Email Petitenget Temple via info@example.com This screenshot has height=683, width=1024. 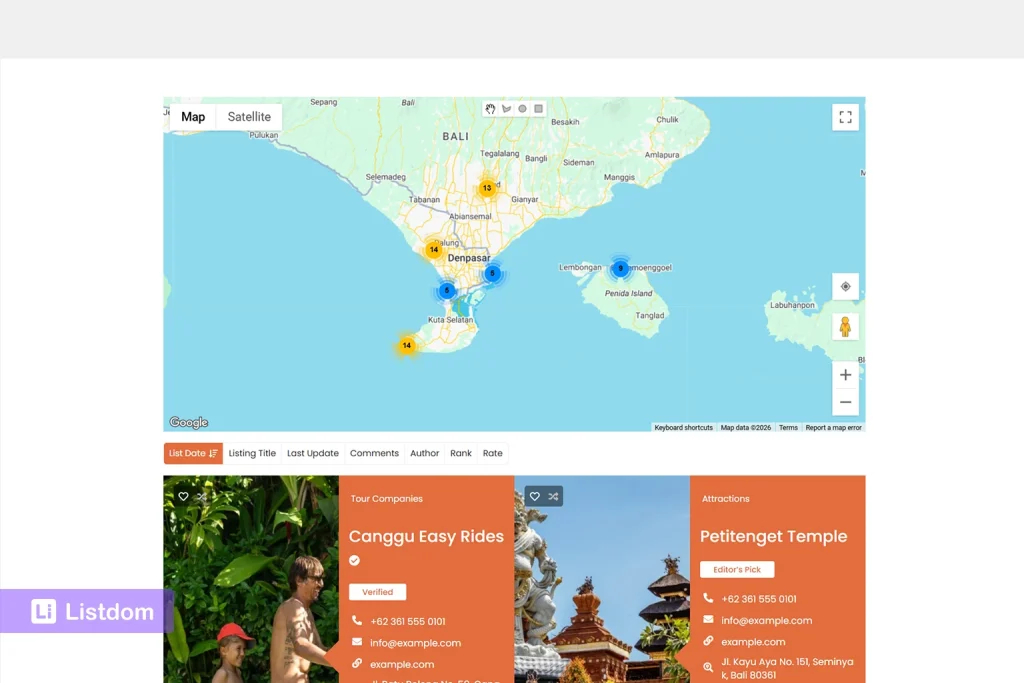pos(767,620)
